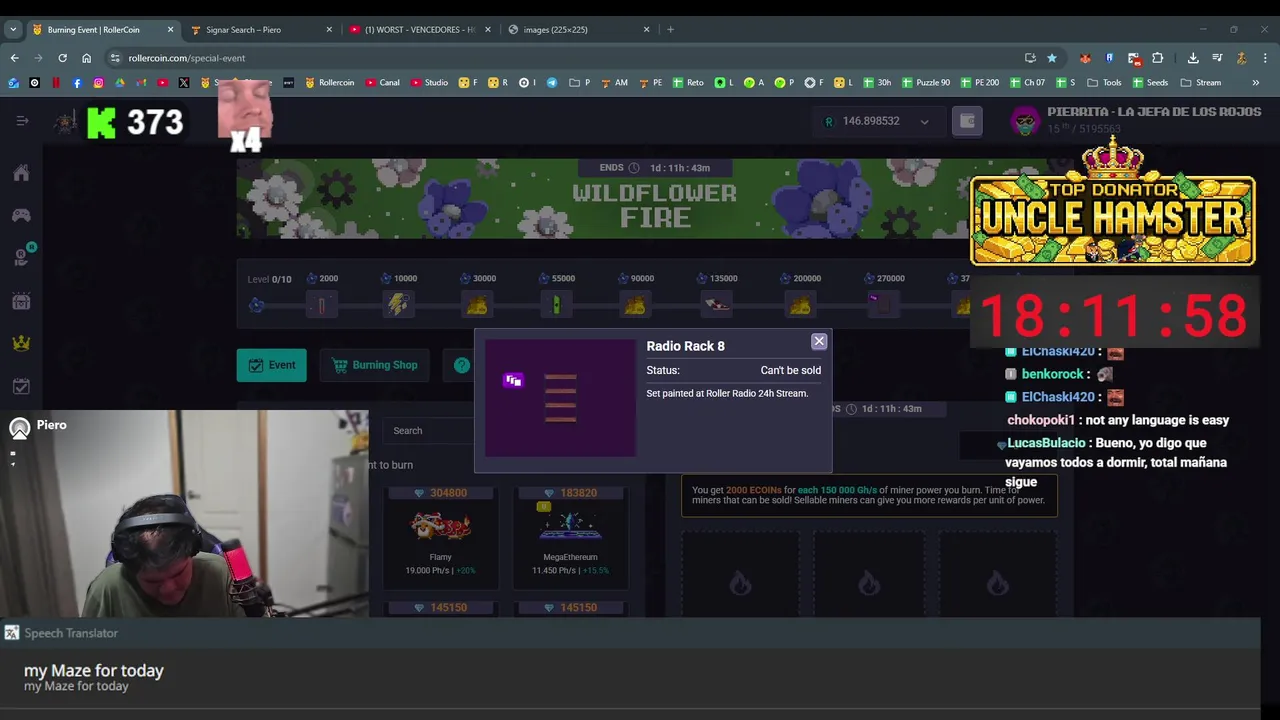Open the PE 200 bookmark
Screen dimensions: 1280x720
pyautogui.click(x=979, y=82)
